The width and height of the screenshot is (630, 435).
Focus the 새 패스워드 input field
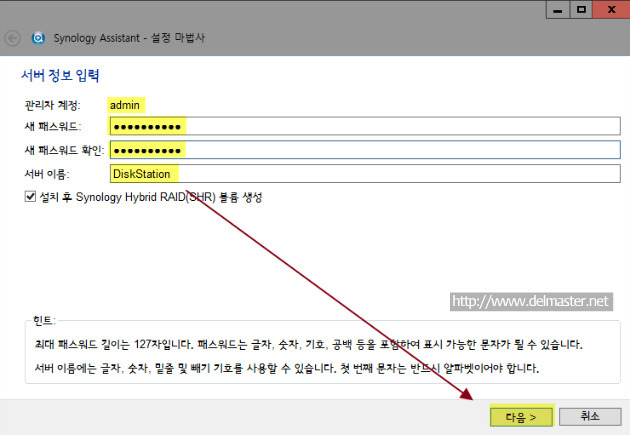[x=365, y=127]
